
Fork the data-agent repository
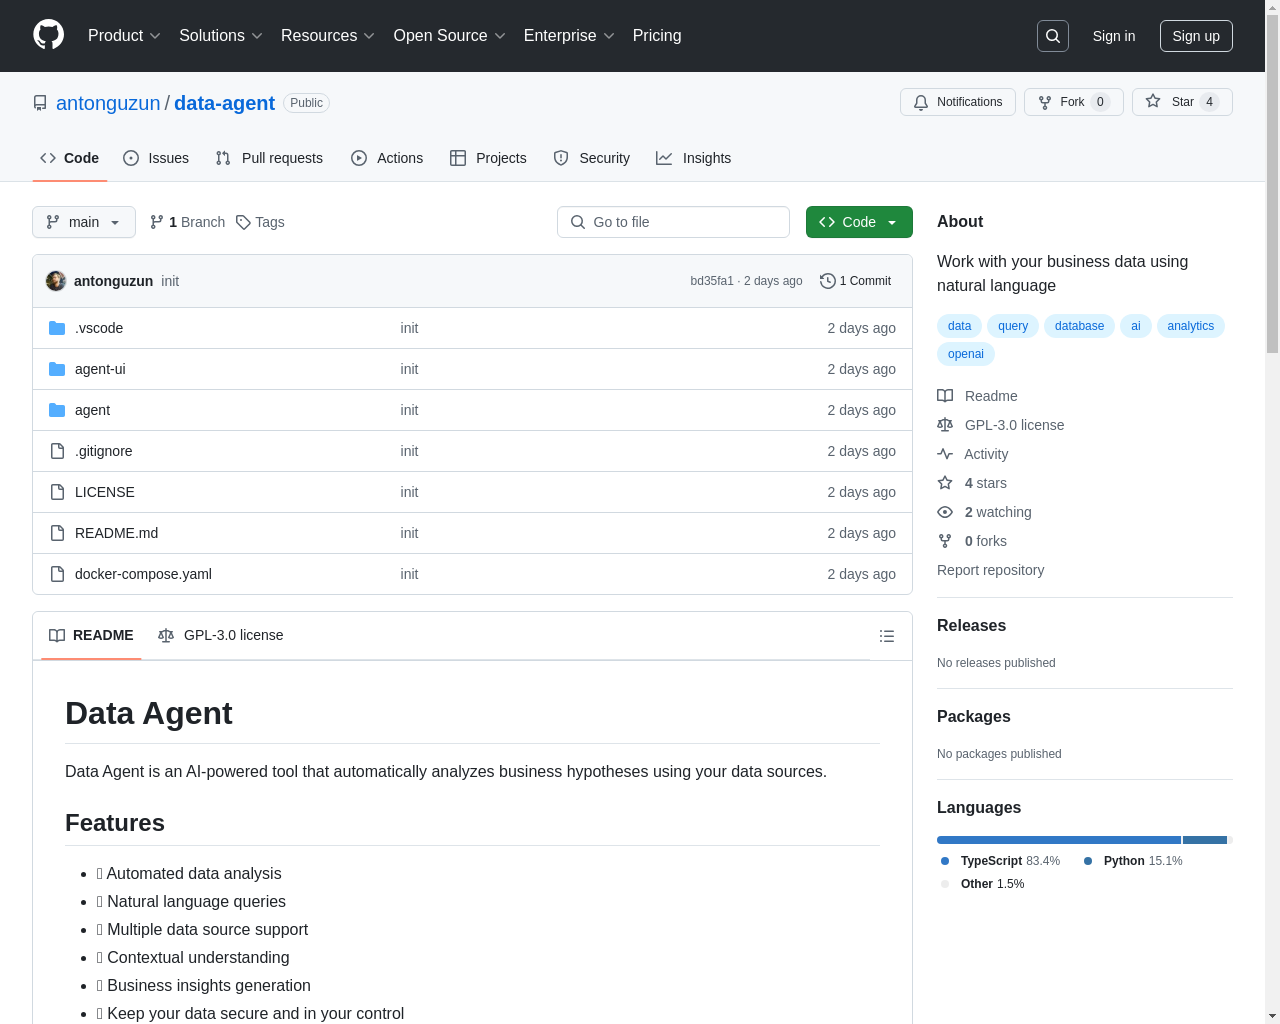1073,102
